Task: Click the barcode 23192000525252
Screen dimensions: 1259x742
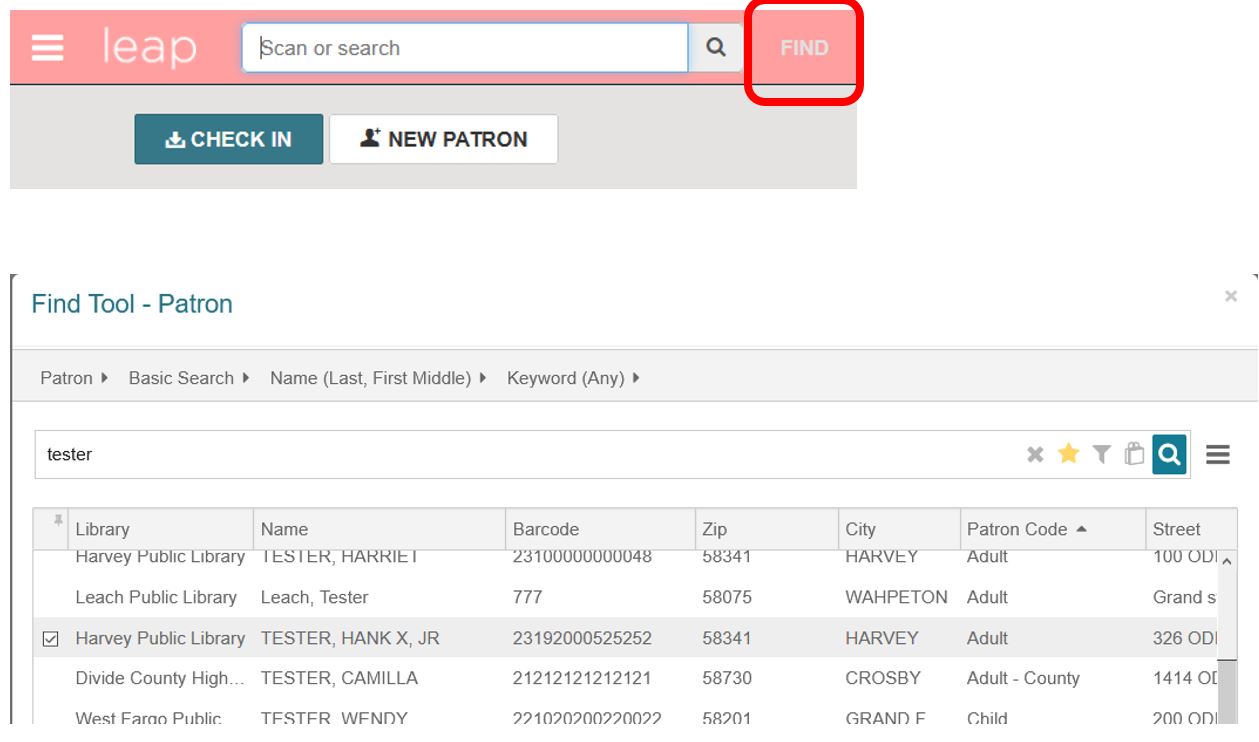Action: tap(582, 638)
